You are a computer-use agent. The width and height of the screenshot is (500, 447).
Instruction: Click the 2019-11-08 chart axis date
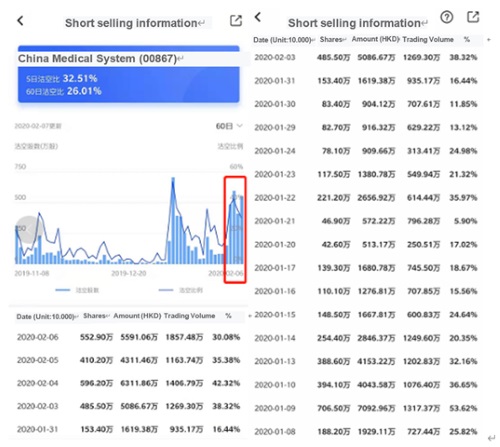pyautogui.click(x=32, y=274)
